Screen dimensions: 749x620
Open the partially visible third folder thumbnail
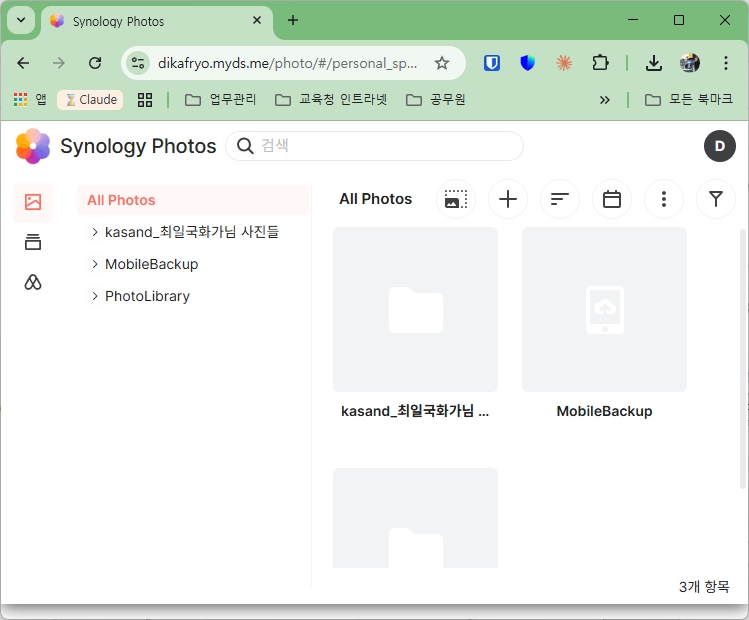point(416,518)
